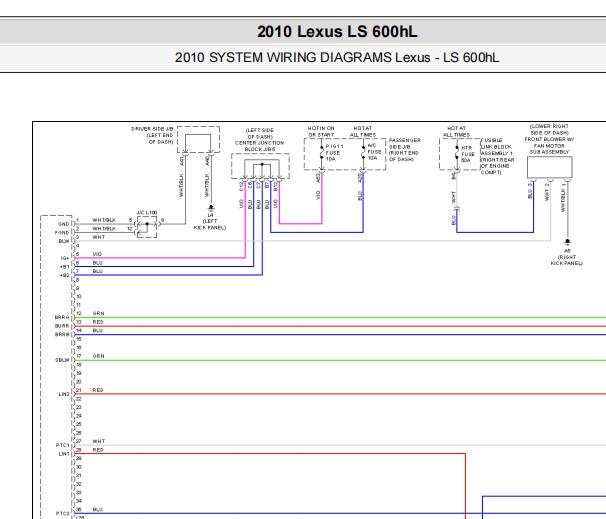
Task: Click the '+B2' terminal label
Action: (65, 275)
